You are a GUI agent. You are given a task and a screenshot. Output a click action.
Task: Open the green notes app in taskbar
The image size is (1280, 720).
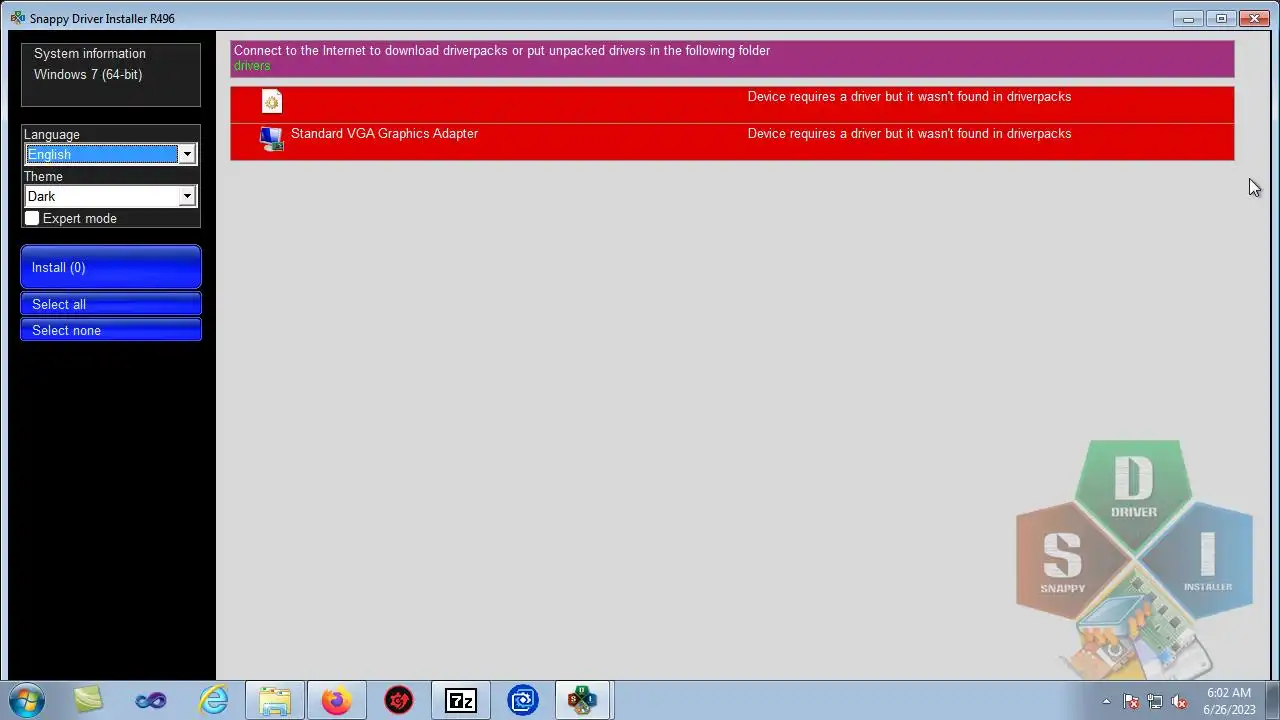(88, 700)
